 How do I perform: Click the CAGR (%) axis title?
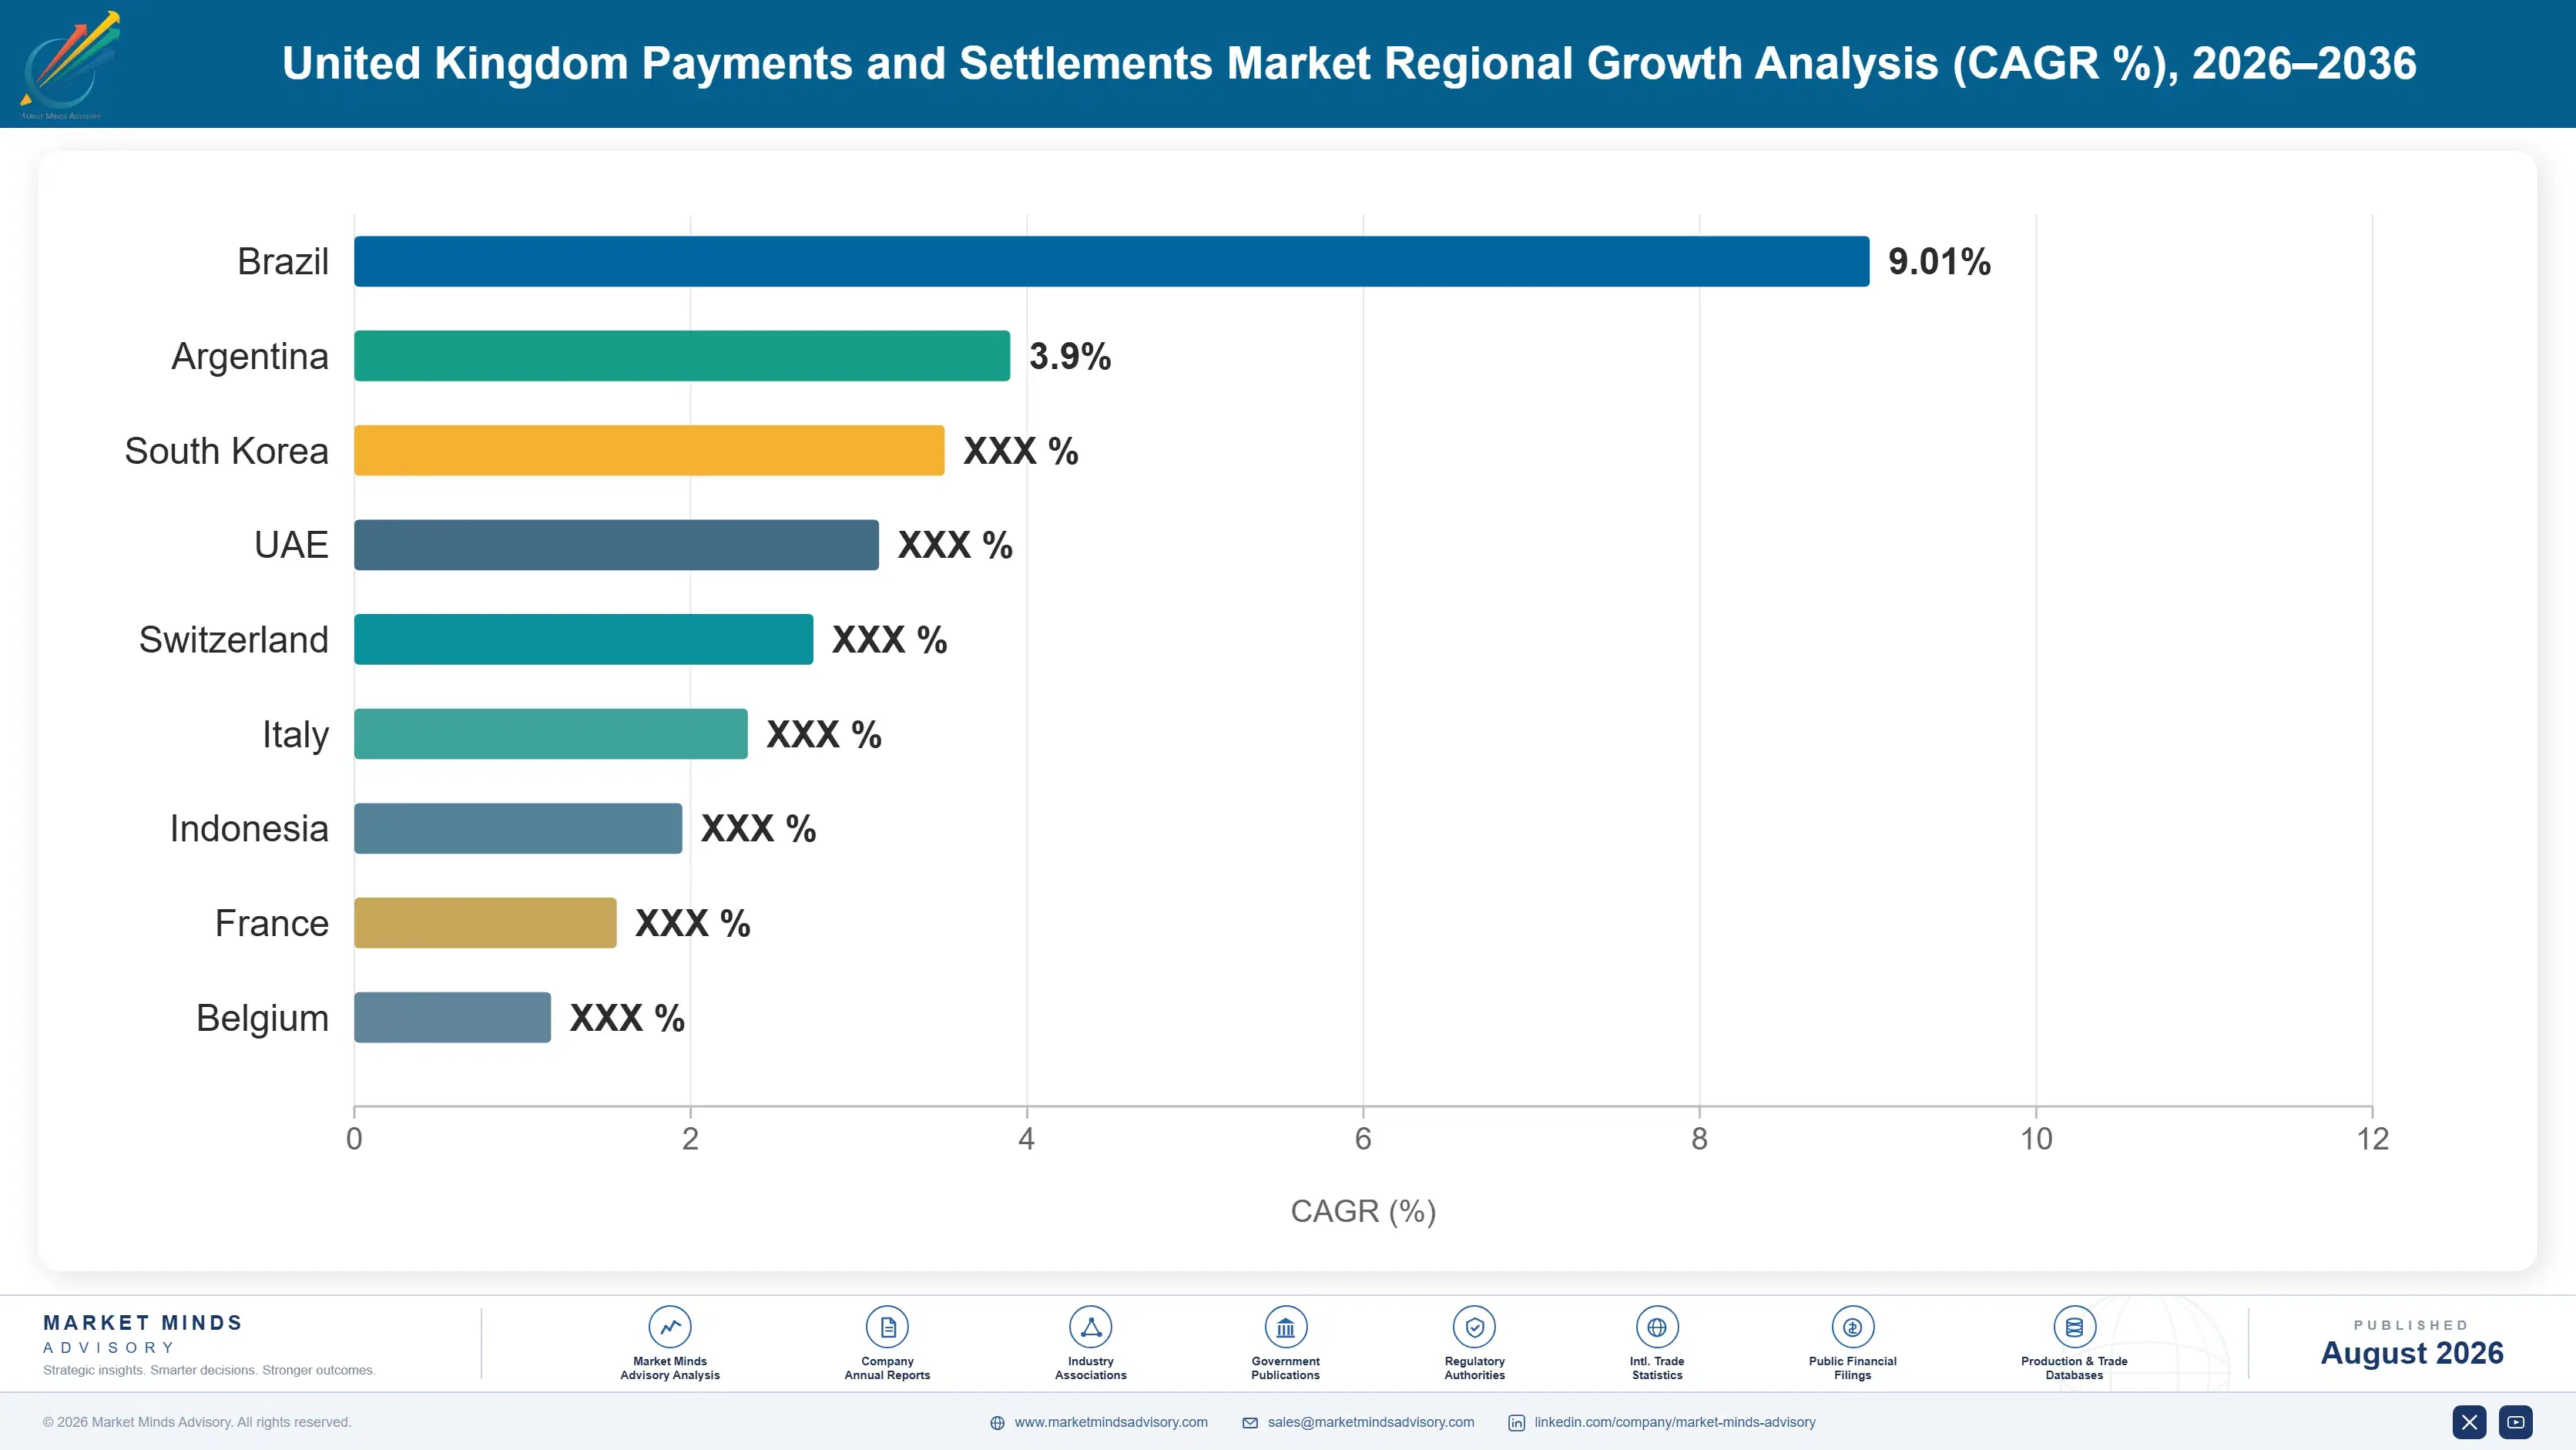point(1363,1211)
